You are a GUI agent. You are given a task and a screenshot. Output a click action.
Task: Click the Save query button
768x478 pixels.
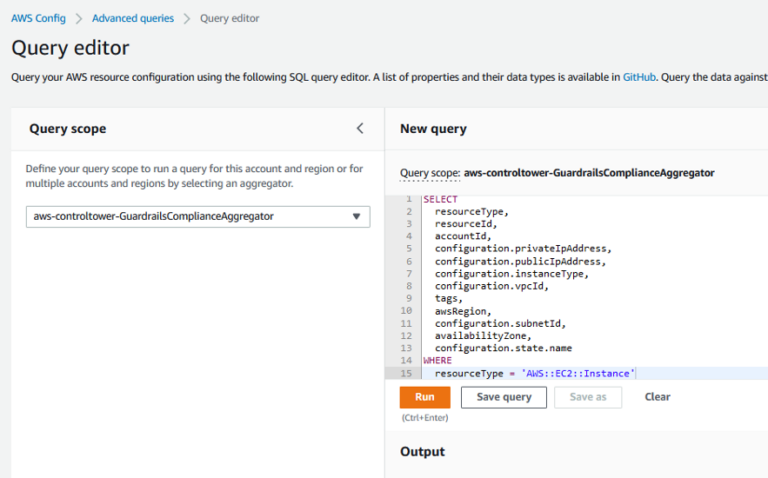tap(504, 397)
